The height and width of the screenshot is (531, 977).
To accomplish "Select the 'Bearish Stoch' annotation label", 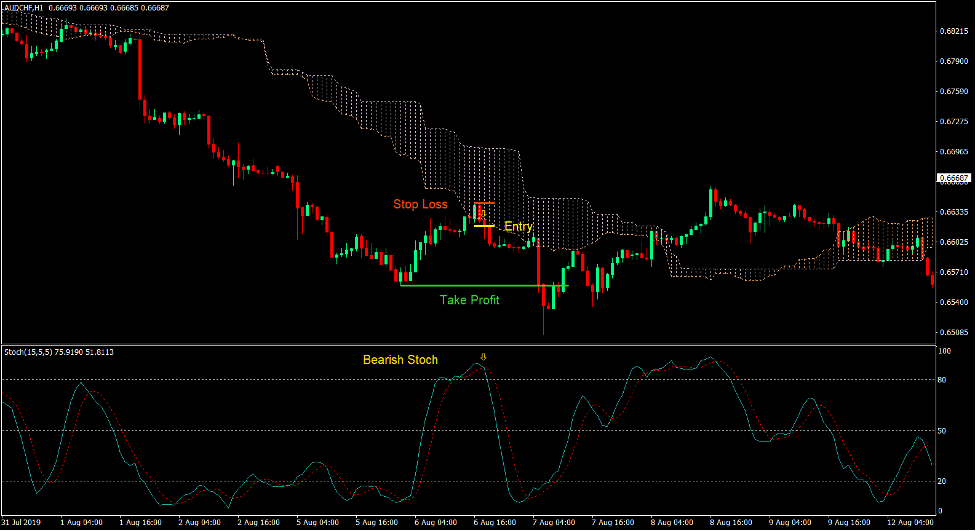I will point(400,360).
